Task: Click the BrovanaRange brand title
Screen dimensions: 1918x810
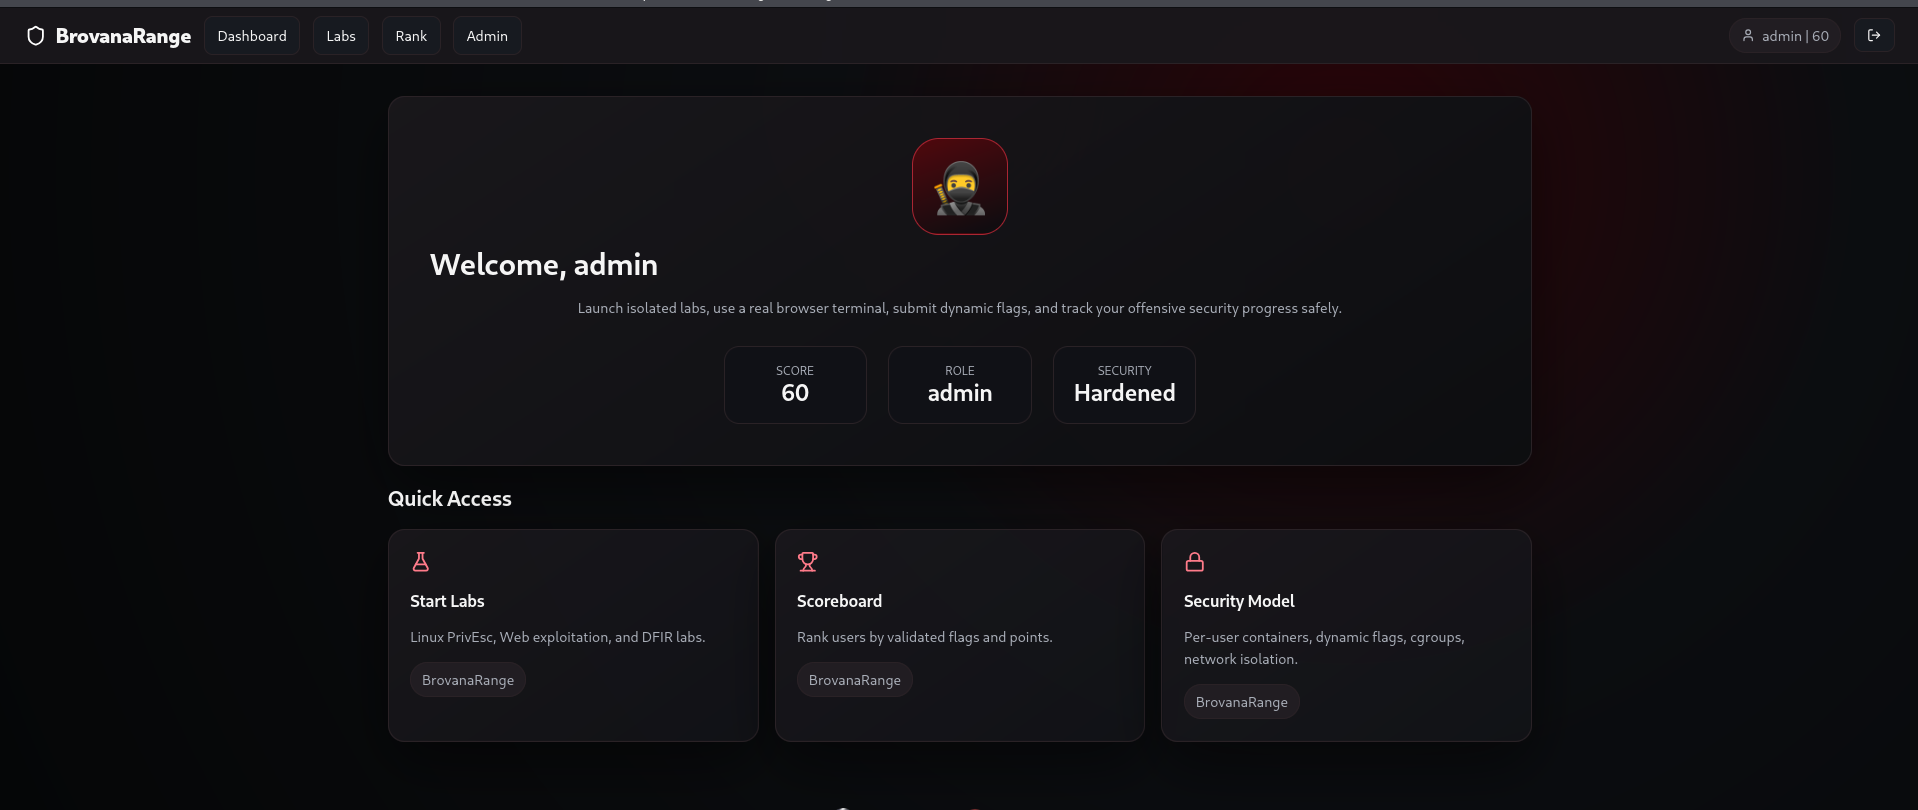Action: 123,36
